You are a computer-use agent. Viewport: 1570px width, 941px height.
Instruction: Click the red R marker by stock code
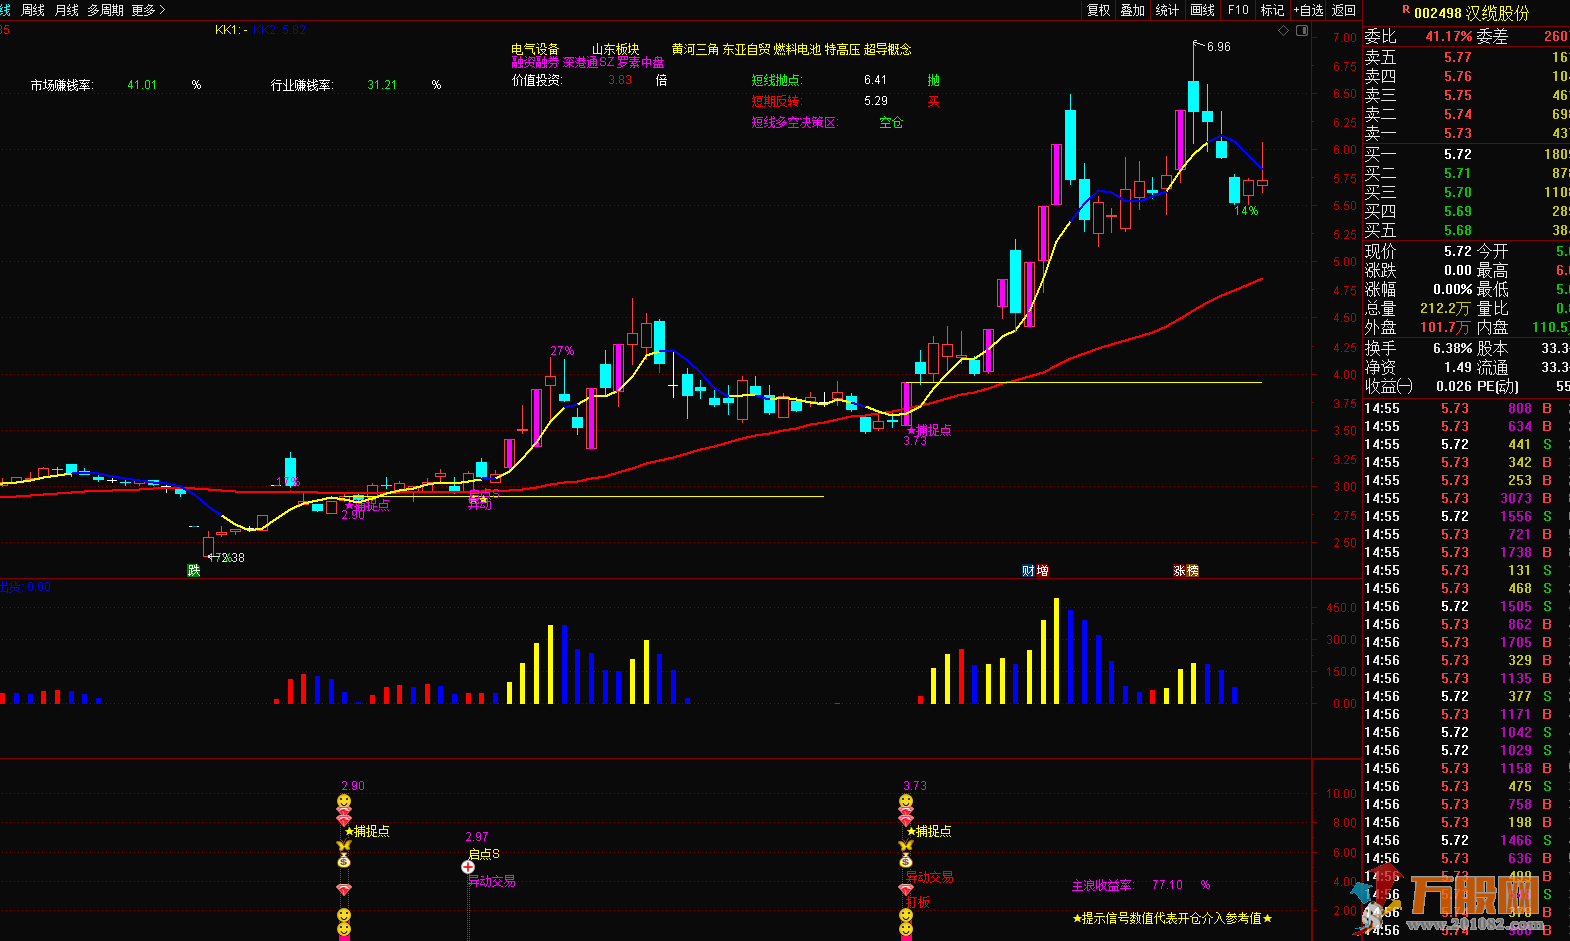1405,10
